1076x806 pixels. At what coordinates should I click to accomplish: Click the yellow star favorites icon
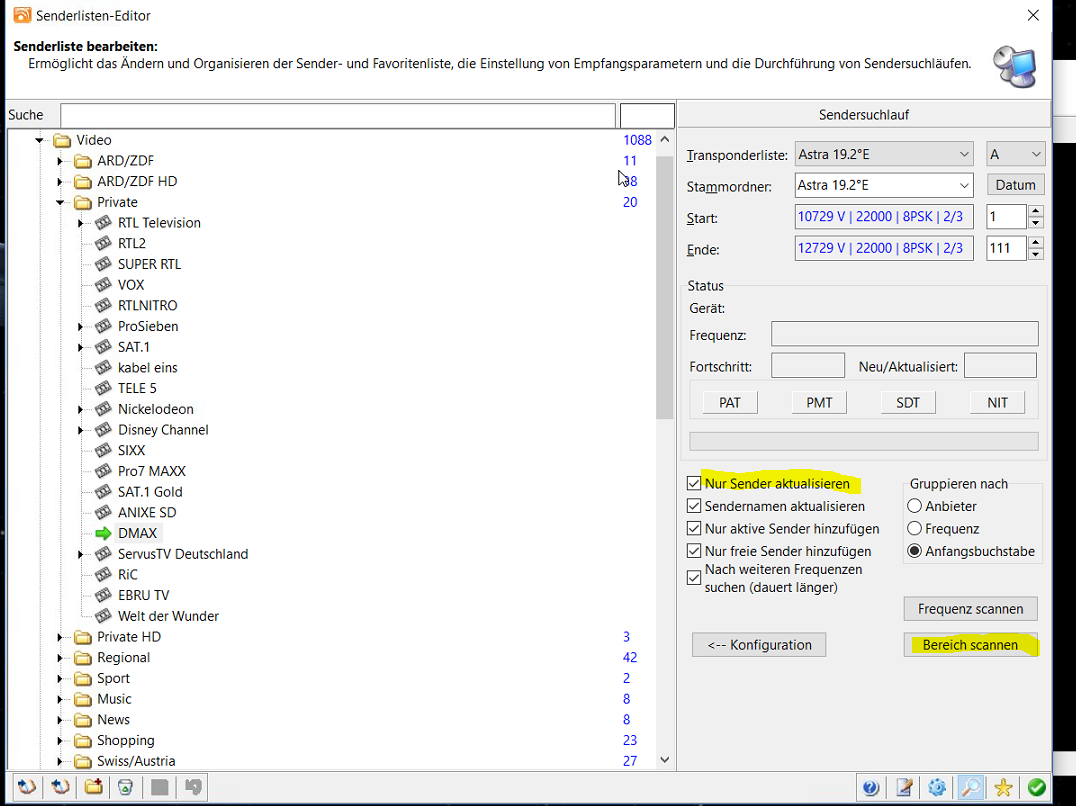click(x=1003, y=787)
